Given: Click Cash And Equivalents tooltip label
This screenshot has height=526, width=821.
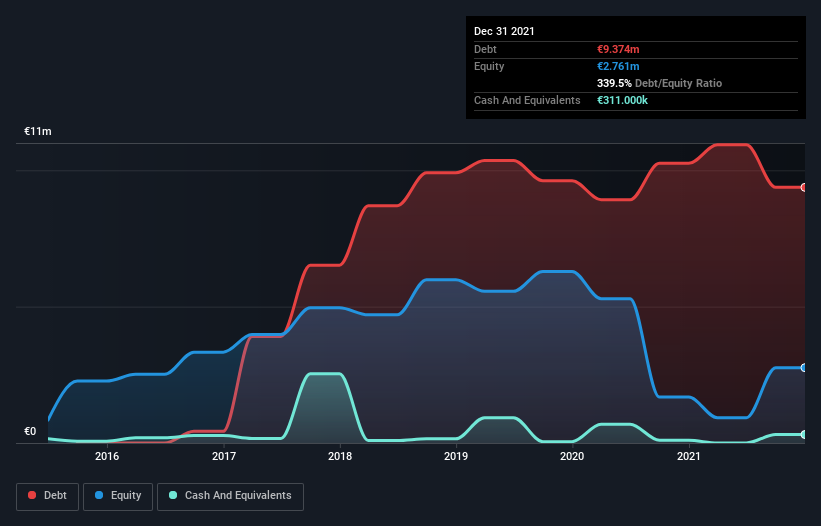Looking at the screenshot, I should point(527,100).
